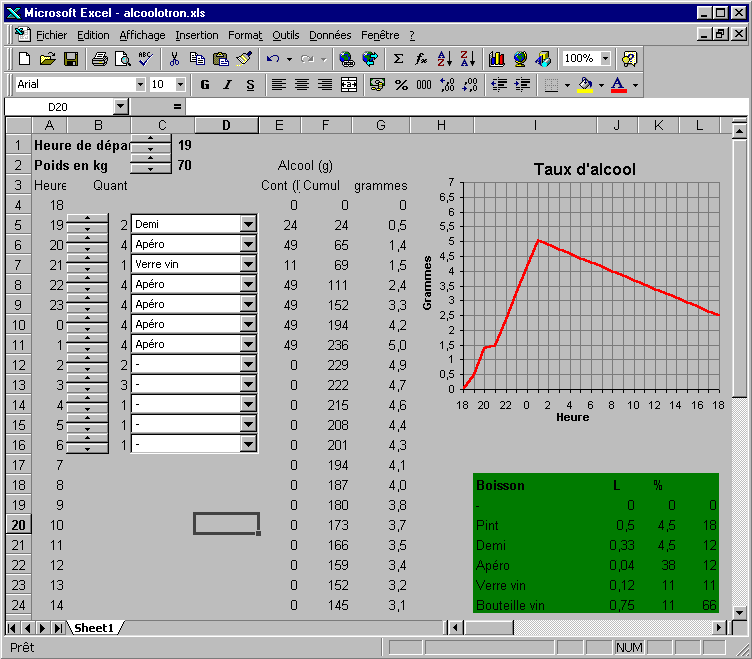Go to the first sheet tab arrow
The image size is (752, 659).
(x=12, y=628)
